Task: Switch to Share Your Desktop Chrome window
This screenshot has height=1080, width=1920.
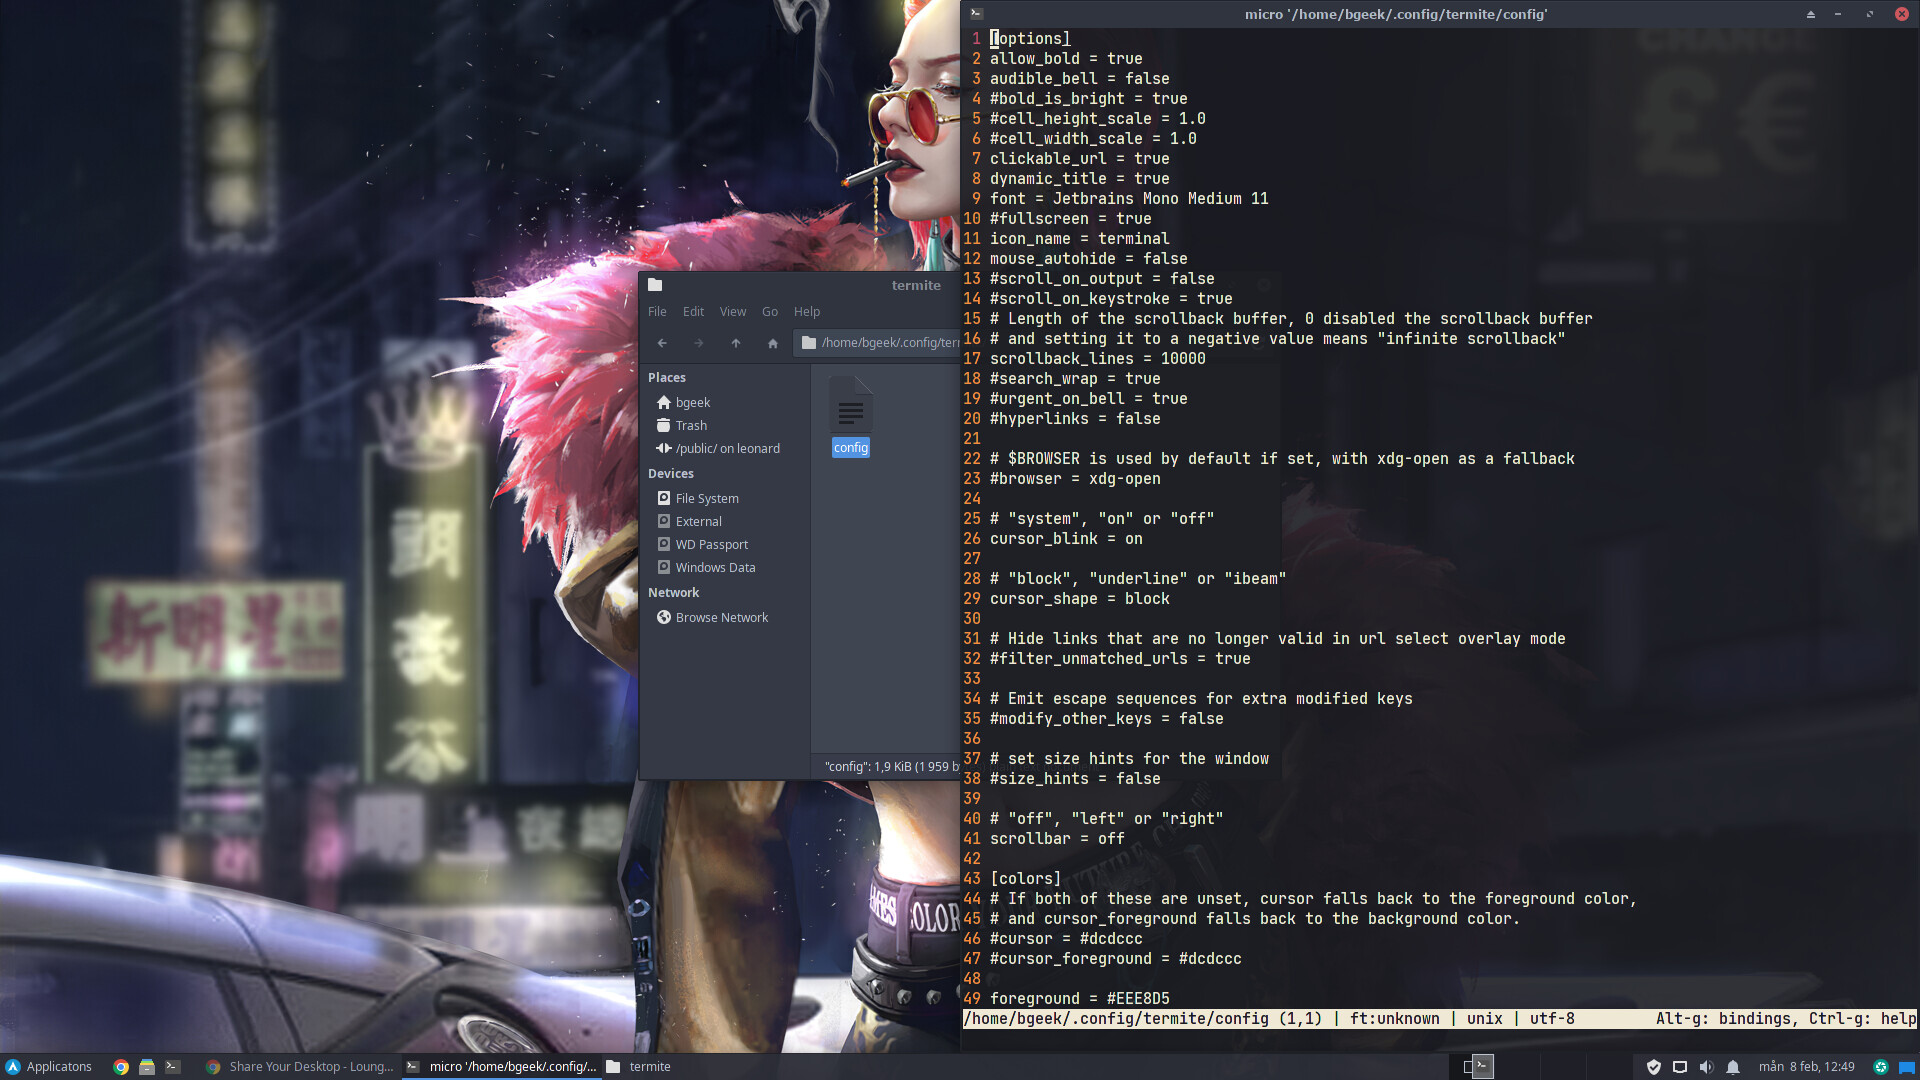Action: pyautogui.click(x=300, y=1066)
